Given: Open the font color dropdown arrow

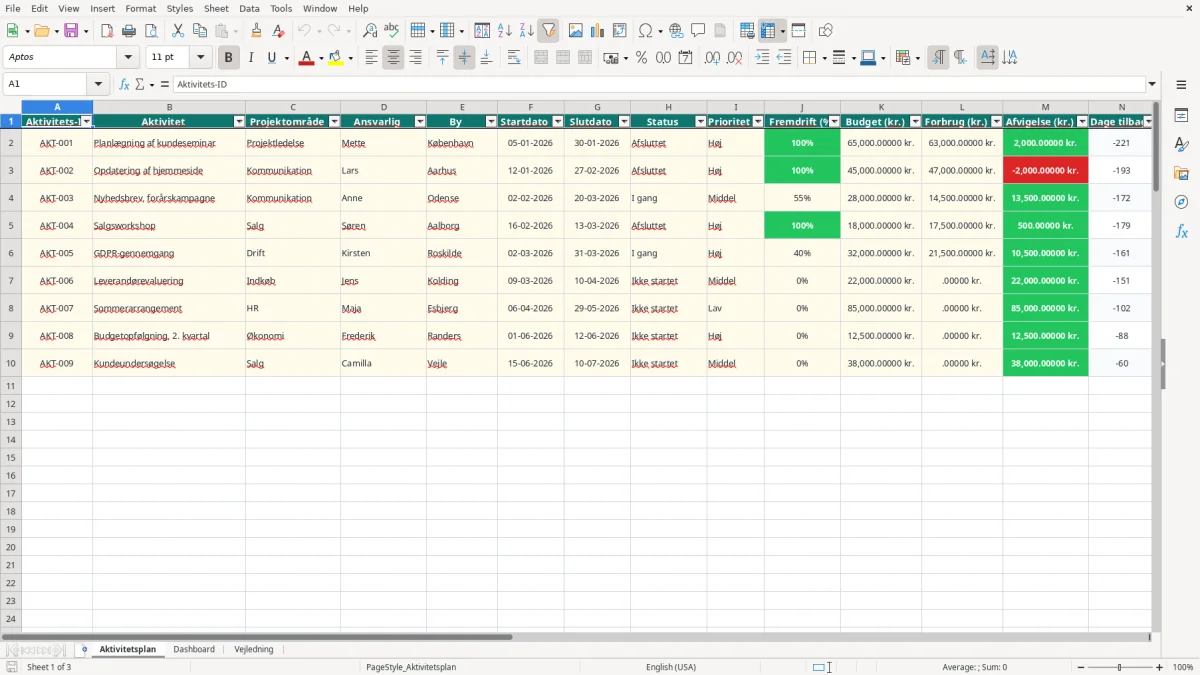Looking at the screenshot, I should [x=321, y=58].
